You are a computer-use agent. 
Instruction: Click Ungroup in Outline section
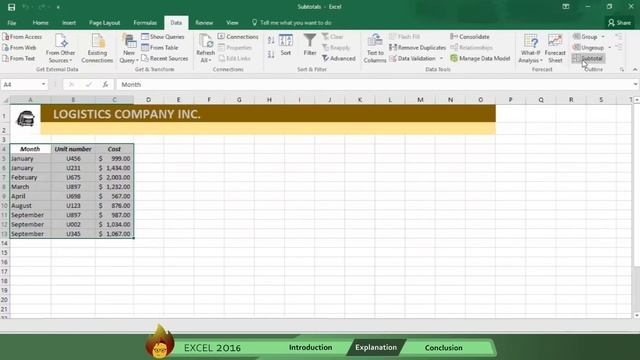588,48
